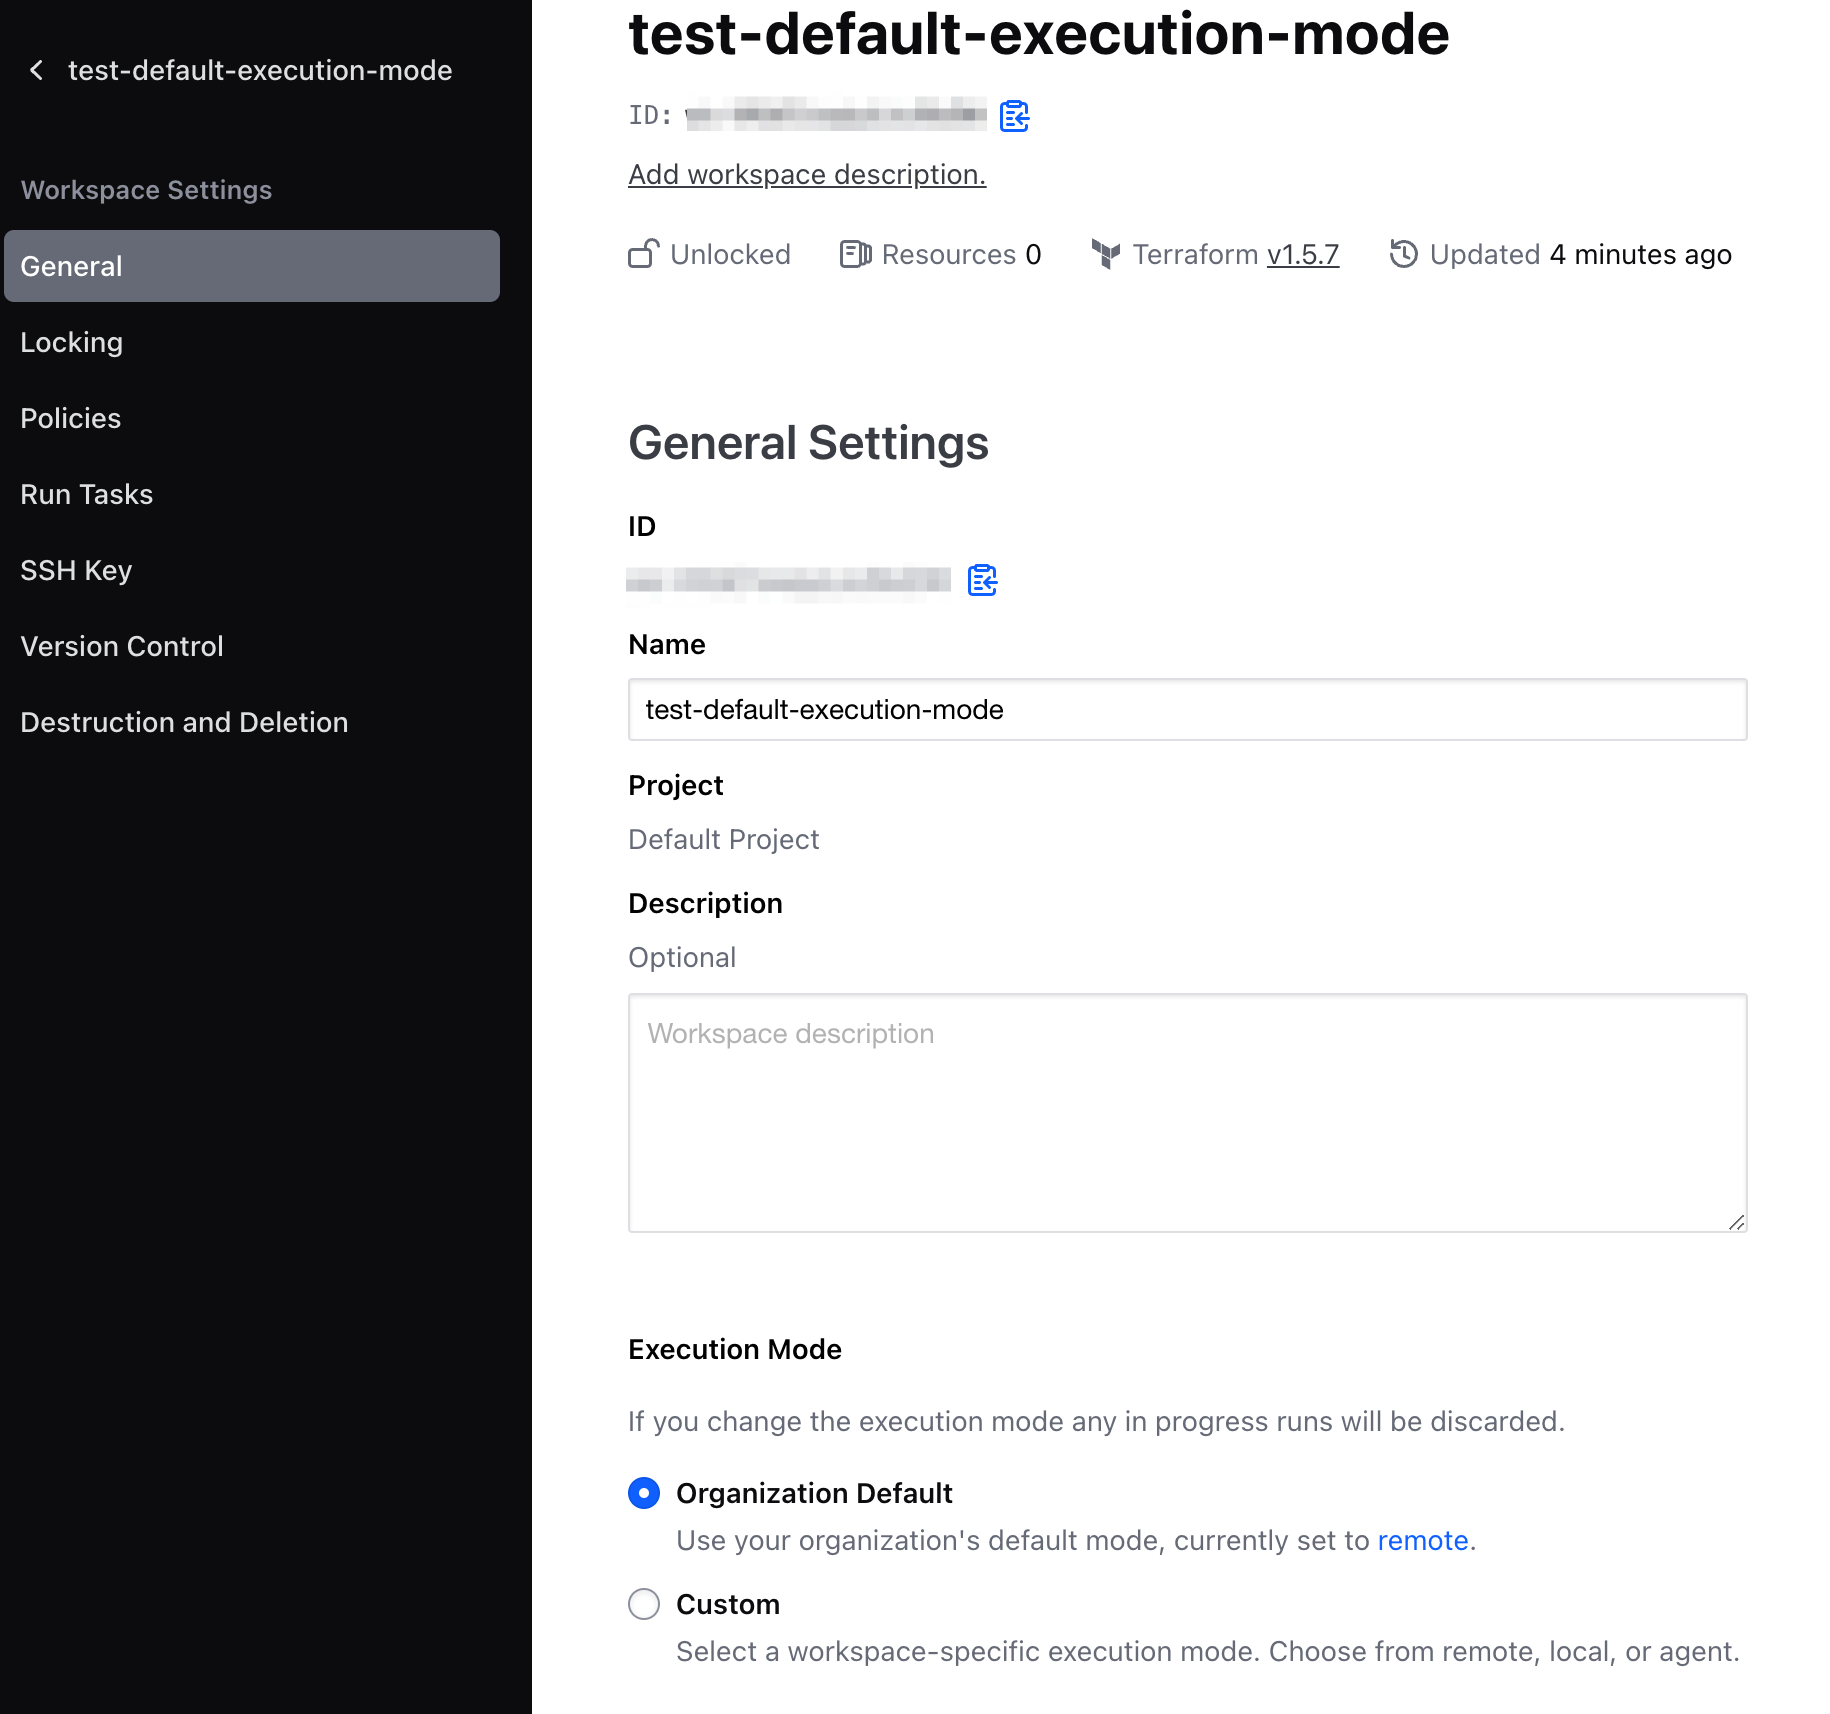Click the Unlocked padlock icon
The image size is (1830, 1714).
coord(645,255)
